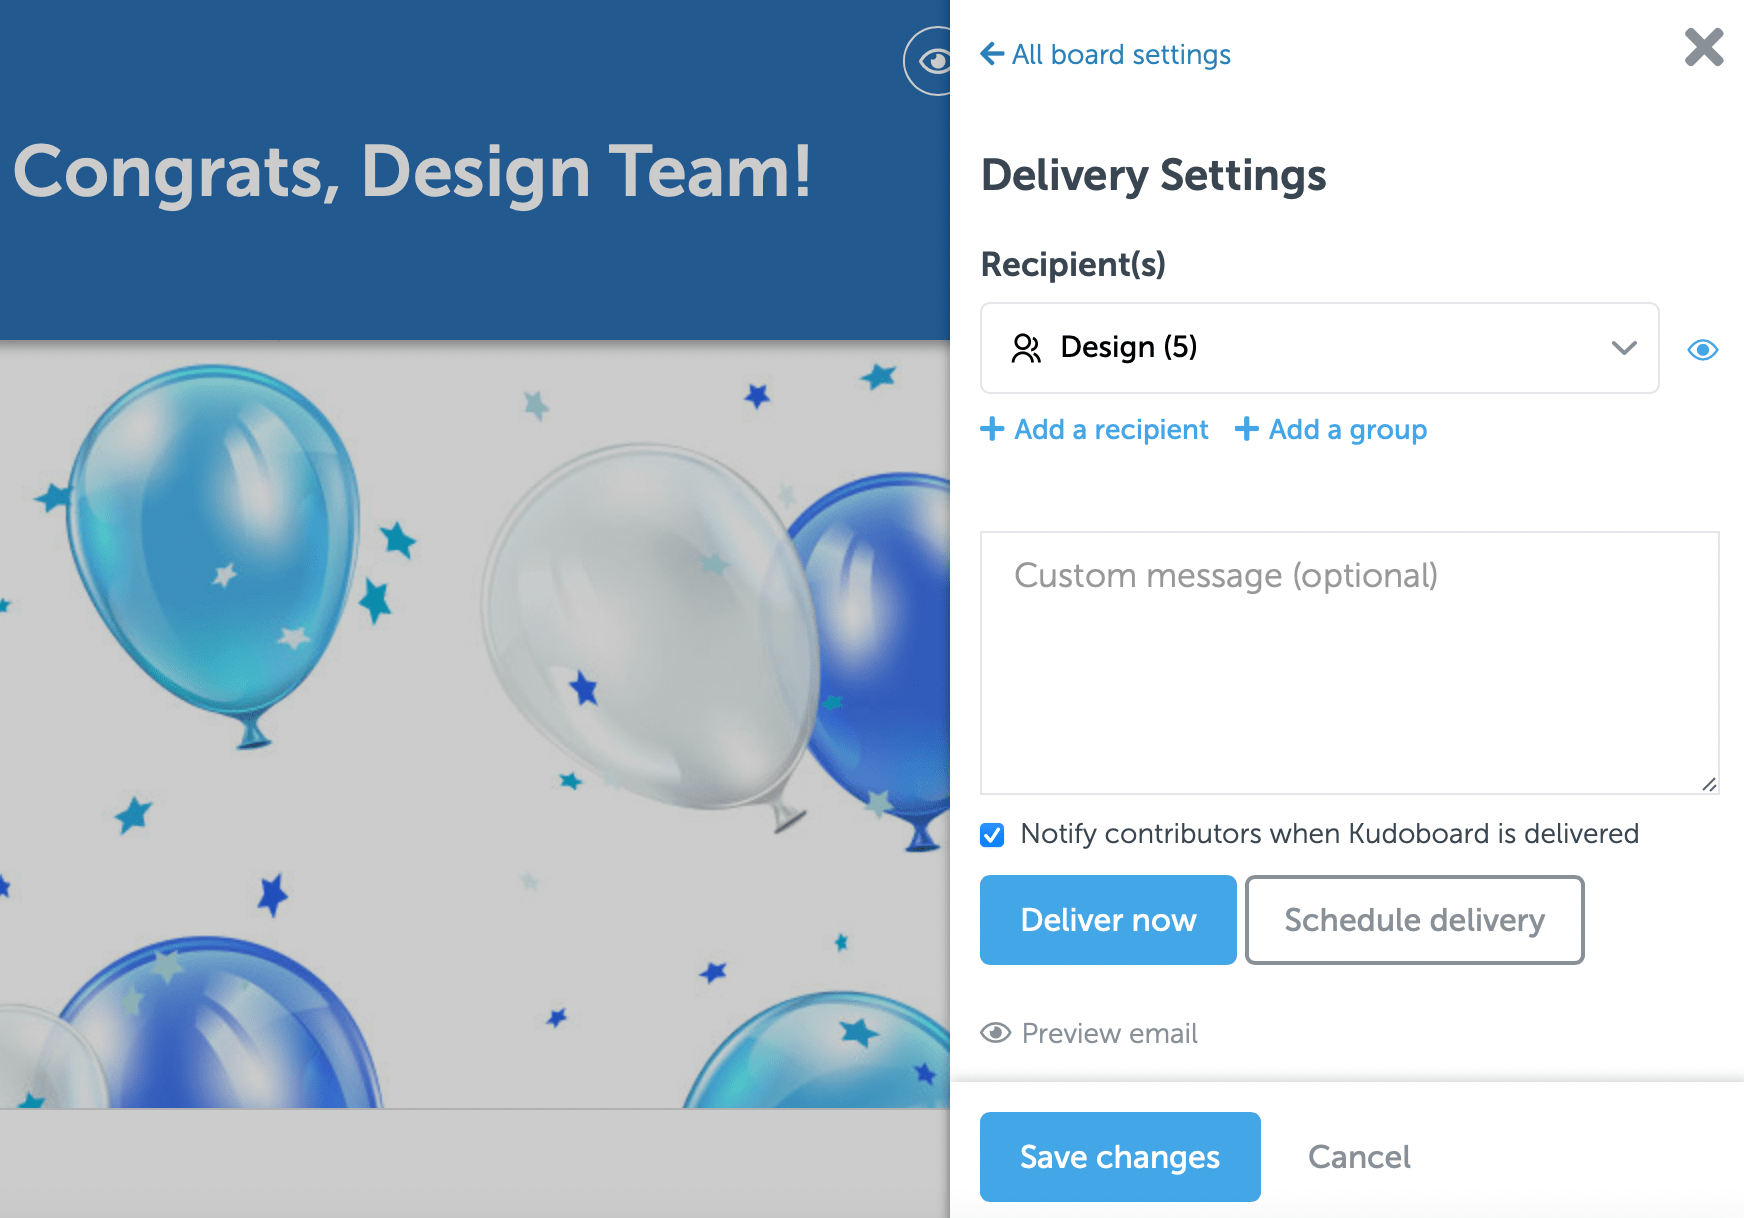Click the plus icon before Add a group
Image resolution: width=1744 pixels, height=1218 pixels.
1246,429
